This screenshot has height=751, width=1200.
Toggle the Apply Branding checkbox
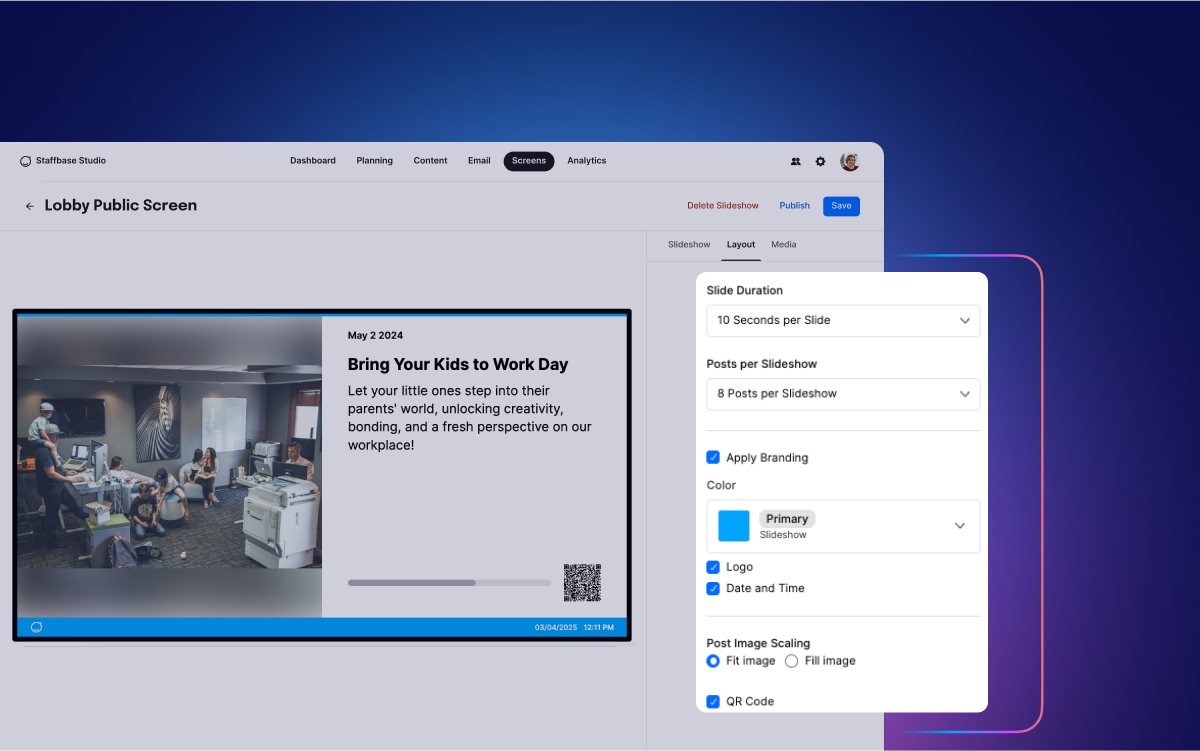coord(713,457)
